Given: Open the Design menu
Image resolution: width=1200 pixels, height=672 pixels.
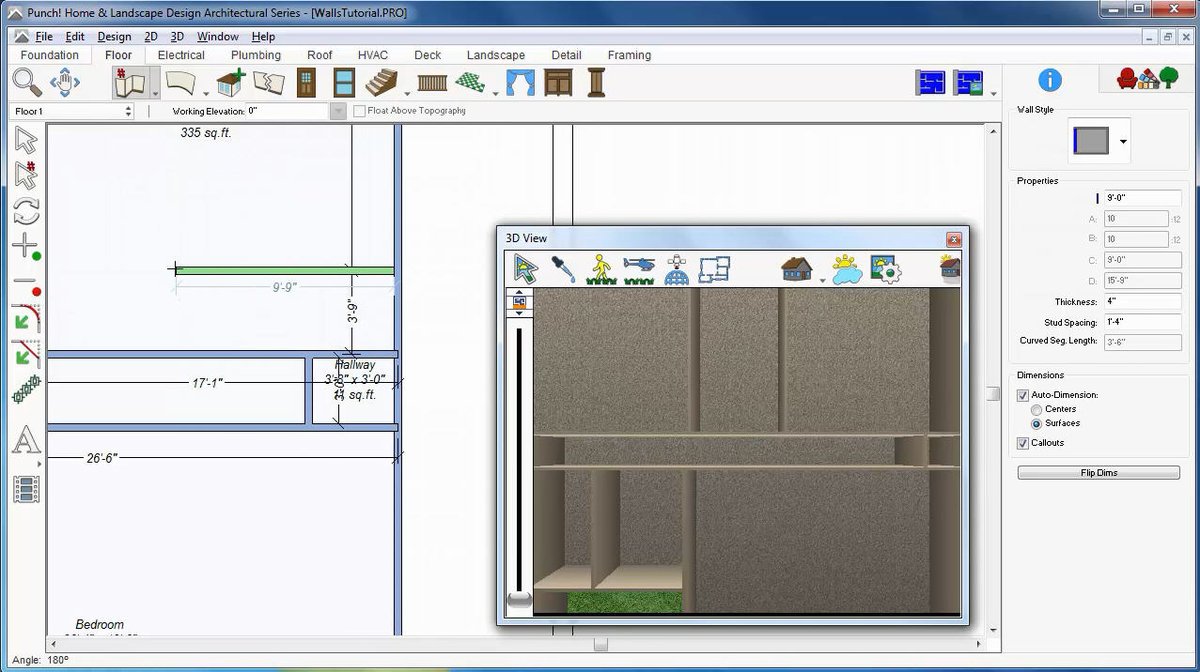Looking at the screenshot, I should point(114,36).
